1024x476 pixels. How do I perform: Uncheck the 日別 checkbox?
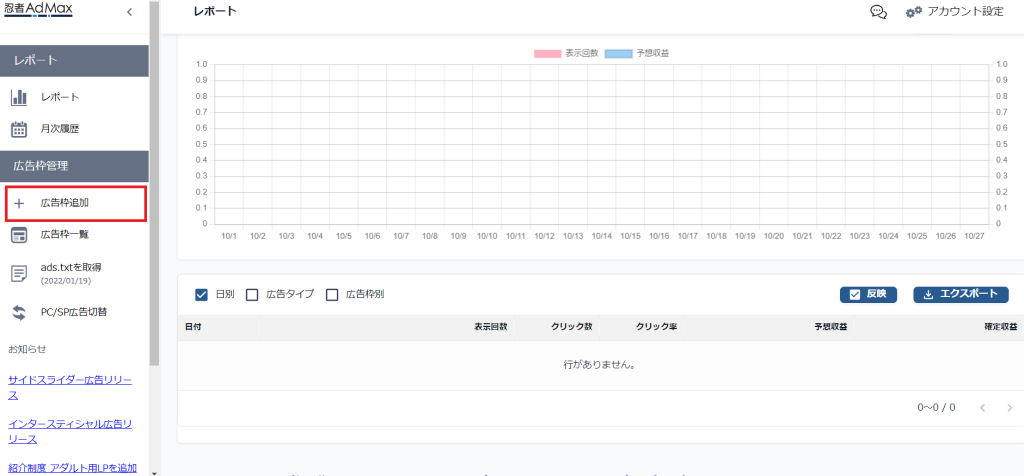tap(201, 294)
